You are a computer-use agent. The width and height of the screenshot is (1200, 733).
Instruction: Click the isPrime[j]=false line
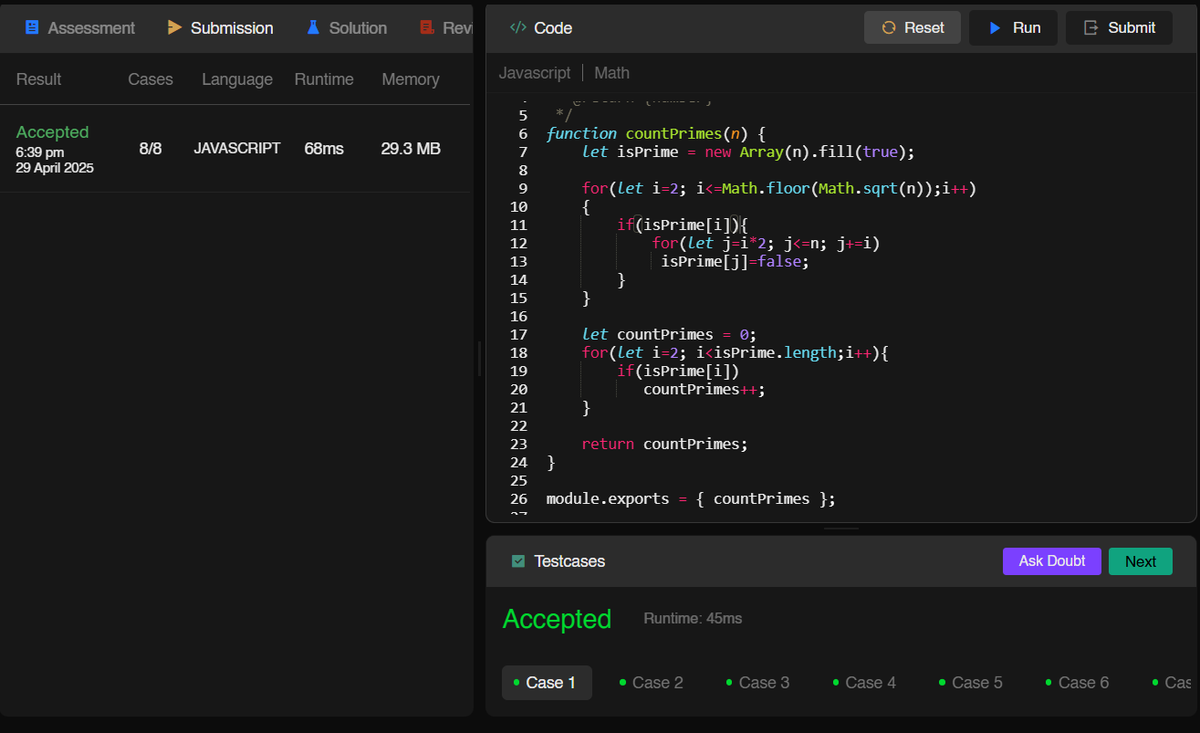734,261
